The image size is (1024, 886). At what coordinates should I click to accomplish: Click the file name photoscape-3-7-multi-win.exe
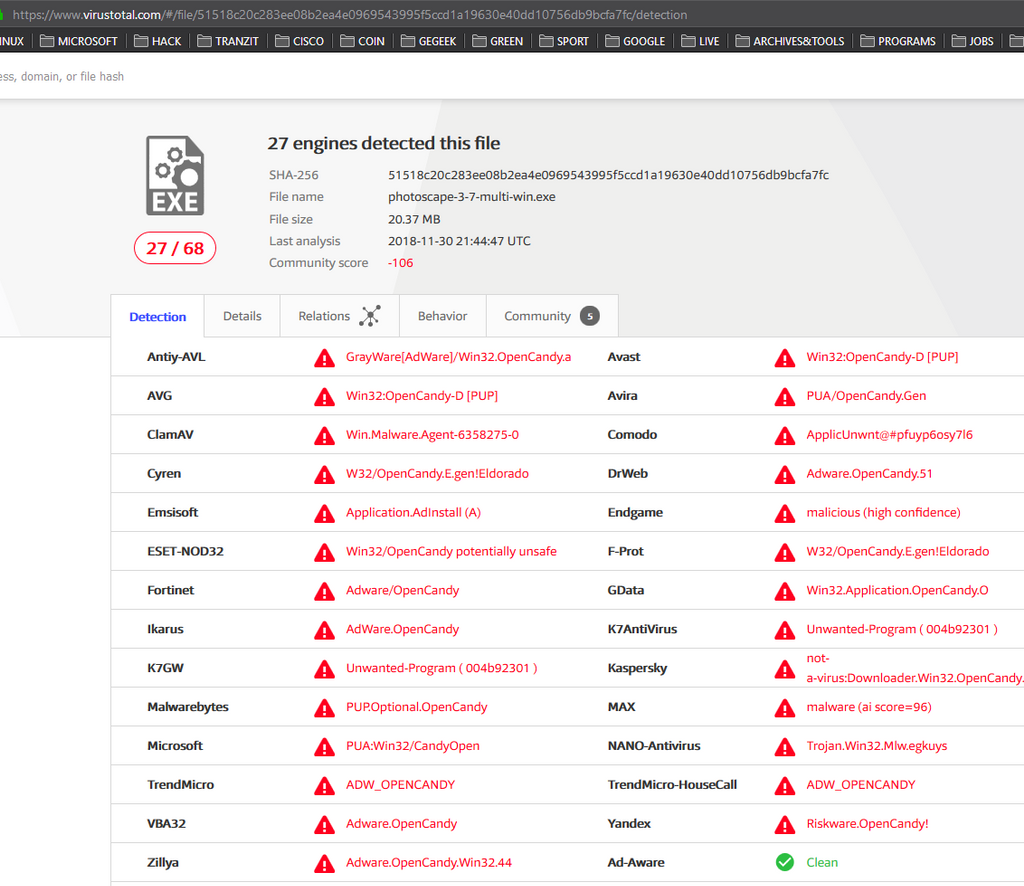472,197
